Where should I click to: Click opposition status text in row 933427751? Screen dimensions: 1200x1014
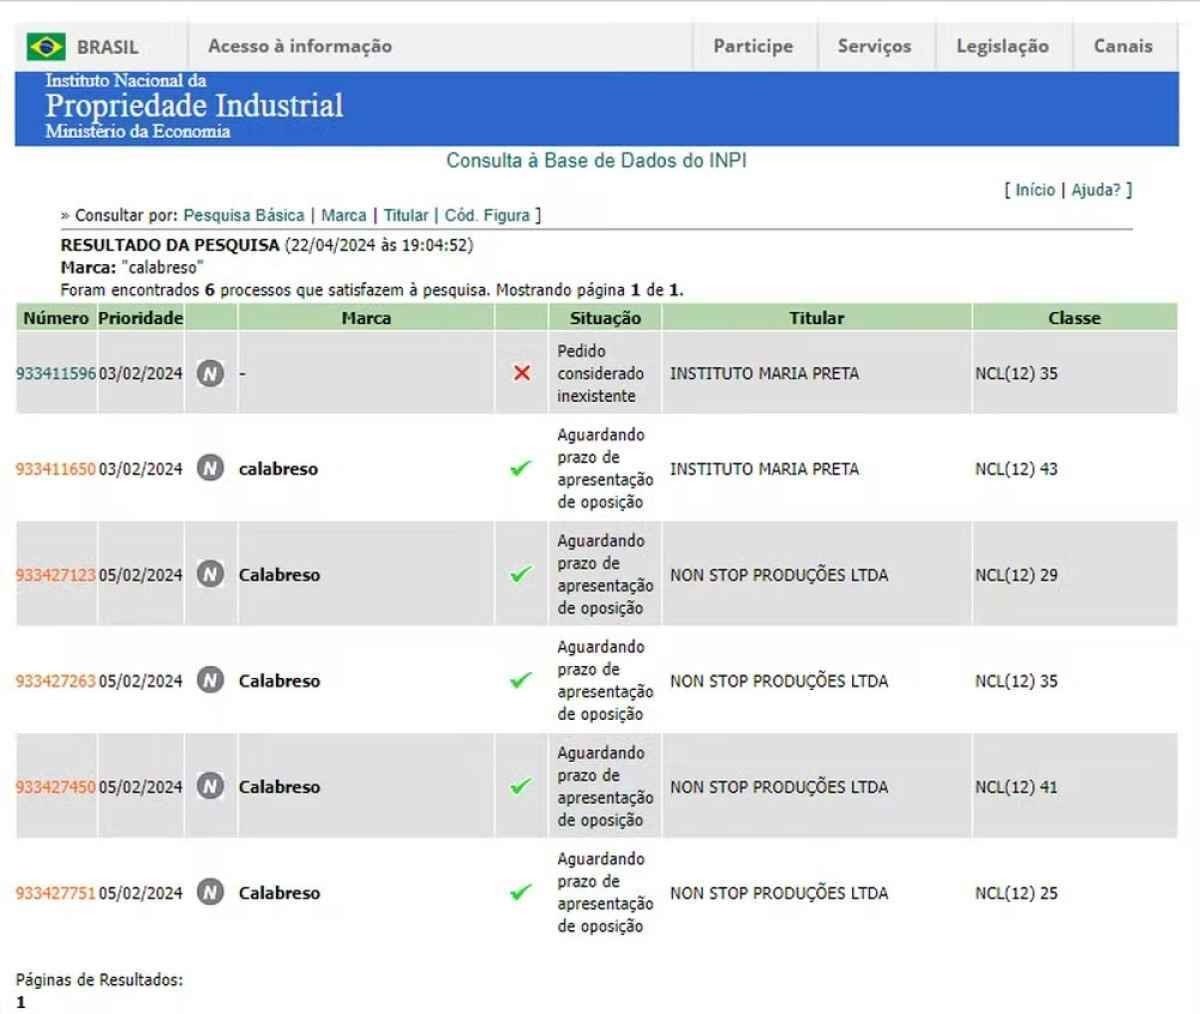click(x=605, y=892)
